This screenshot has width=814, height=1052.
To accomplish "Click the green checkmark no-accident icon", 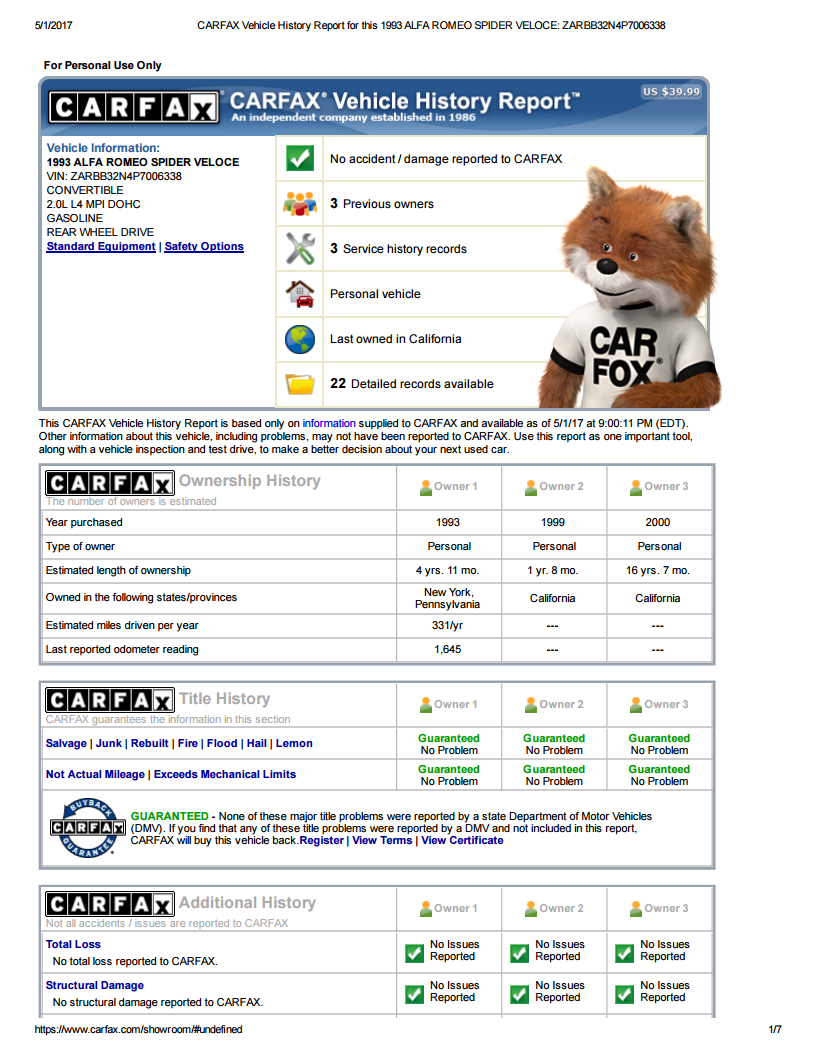I will click(x=299, y=159).
